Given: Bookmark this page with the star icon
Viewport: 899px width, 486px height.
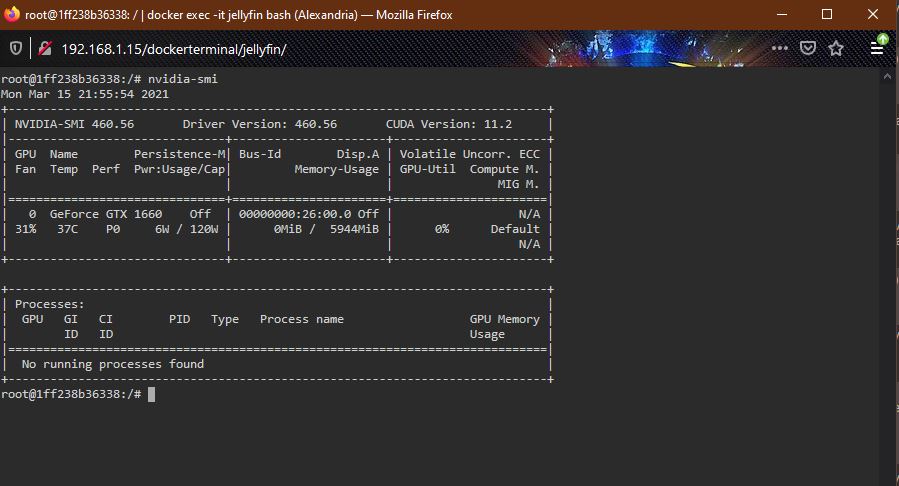Looking at the screenshot, I should [836, 48].
